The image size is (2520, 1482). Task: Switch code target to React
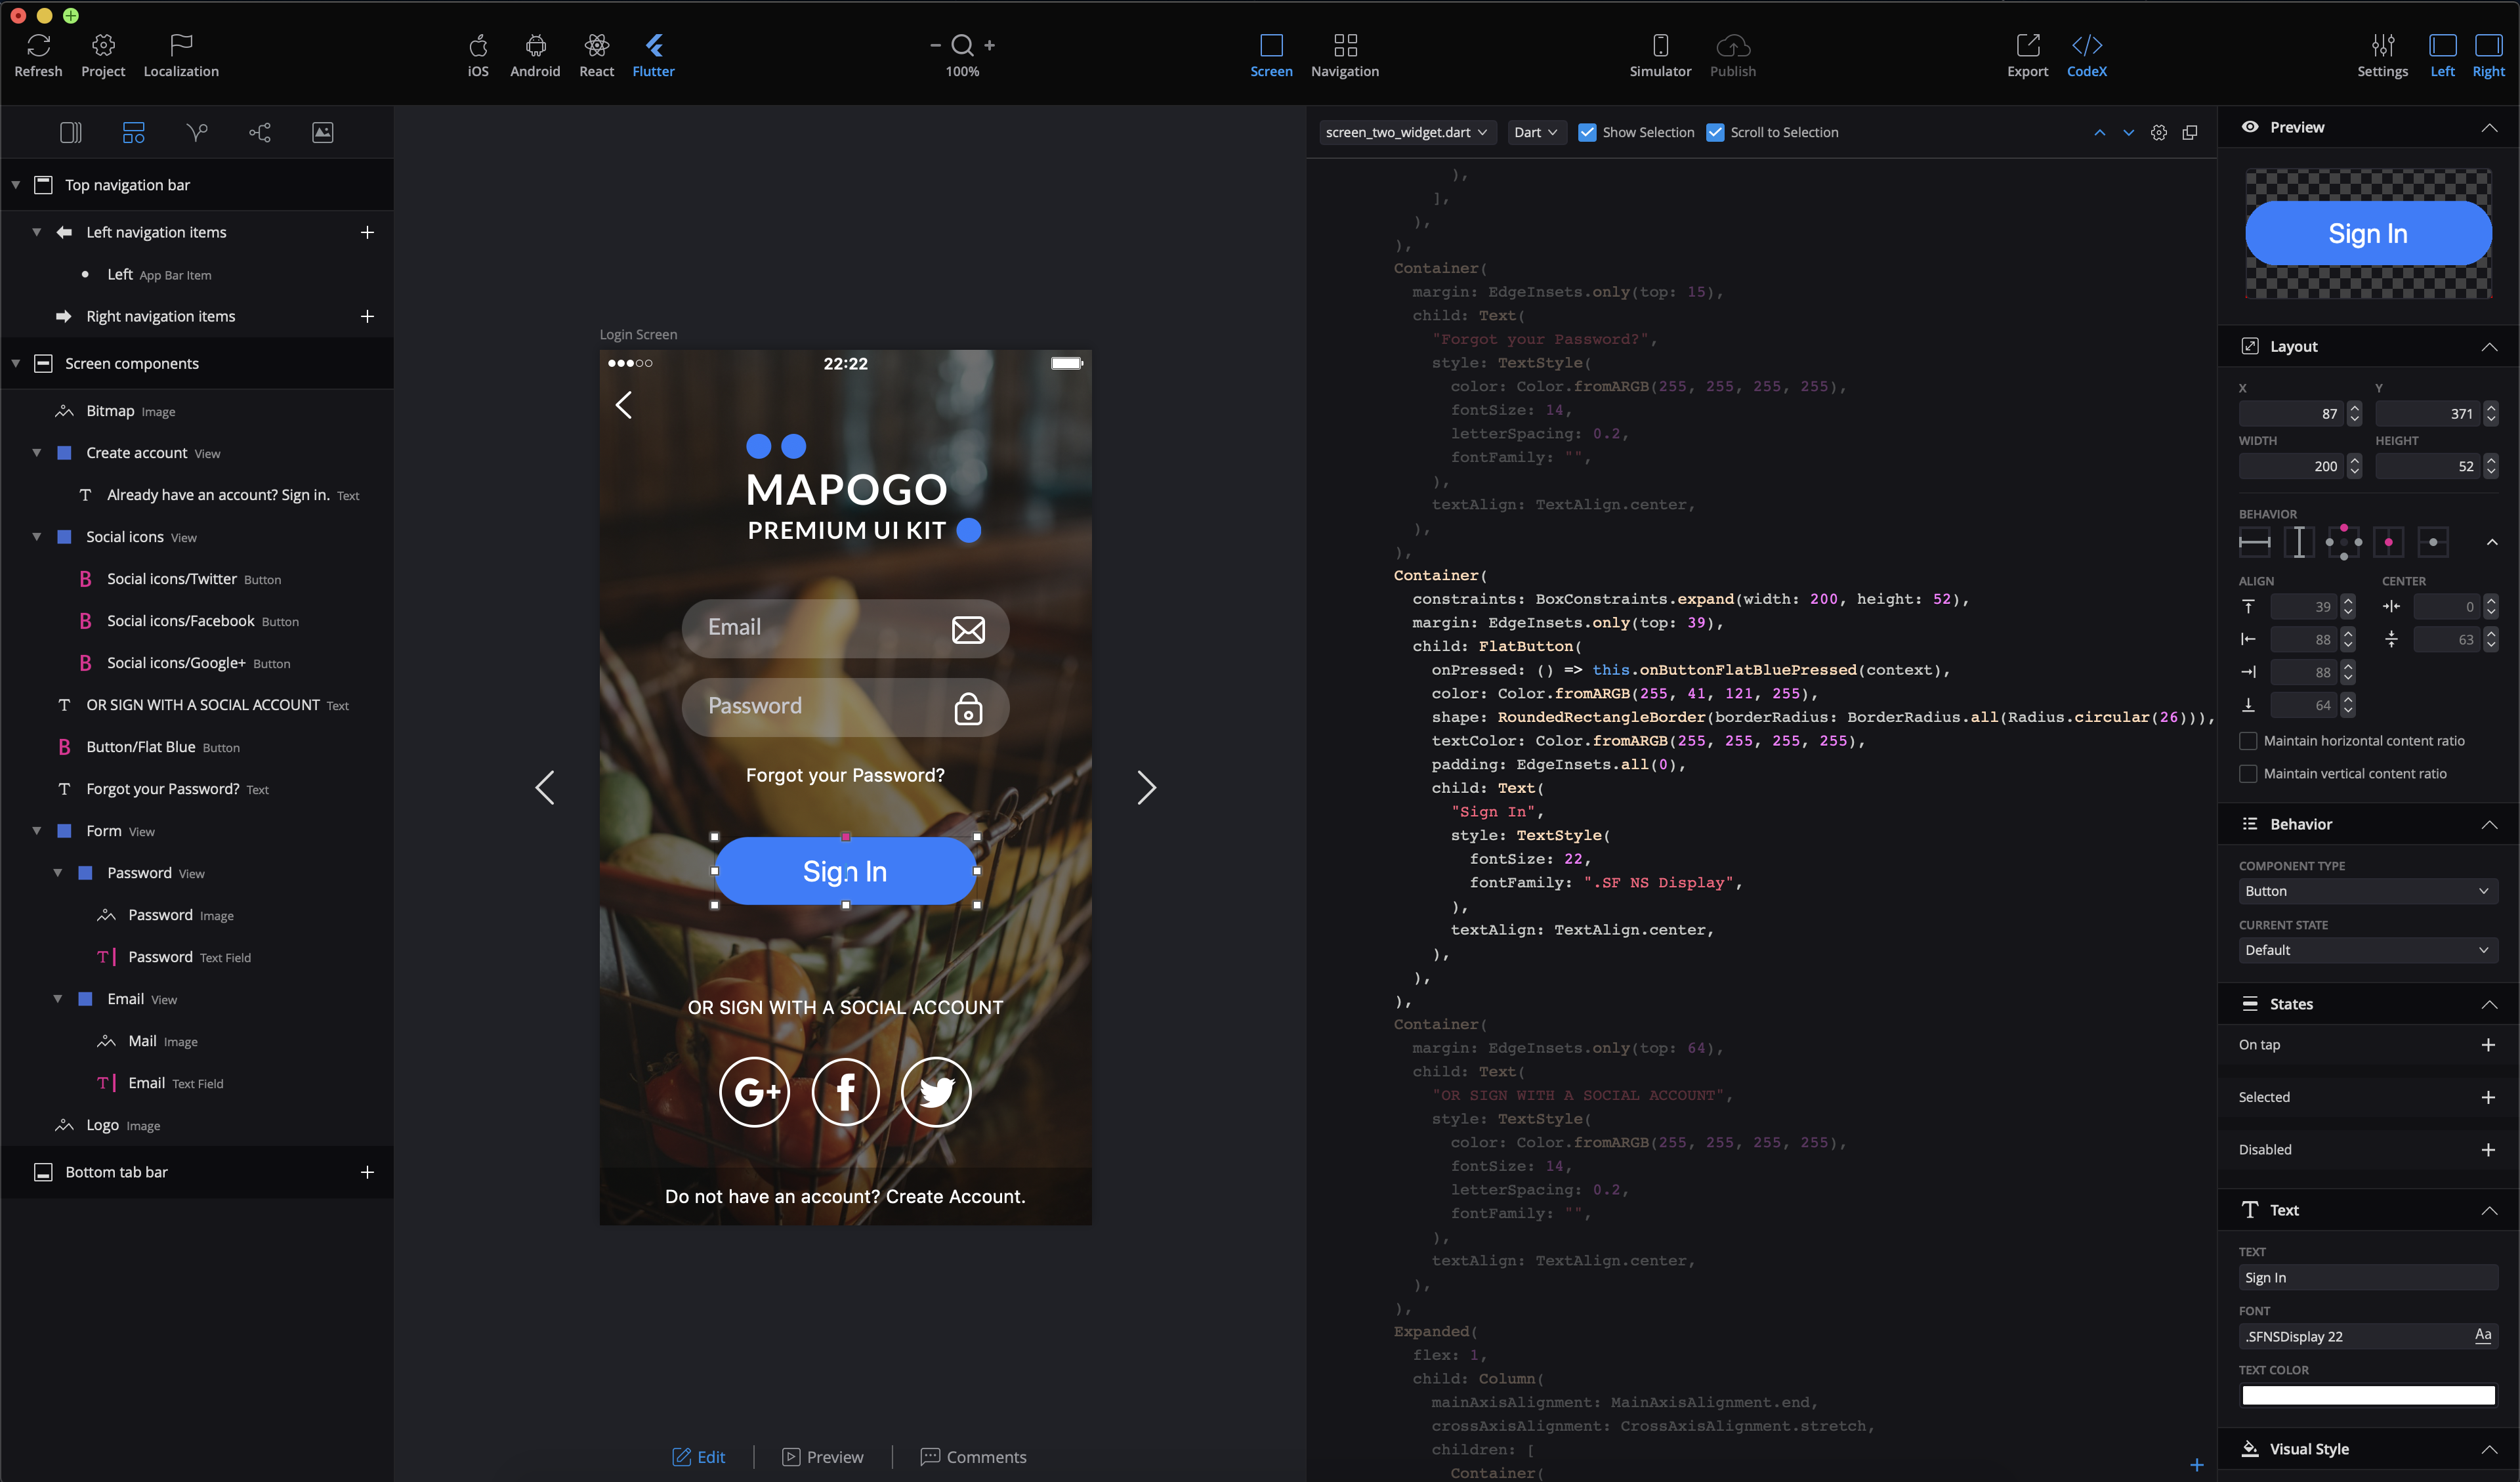point(596,45)
